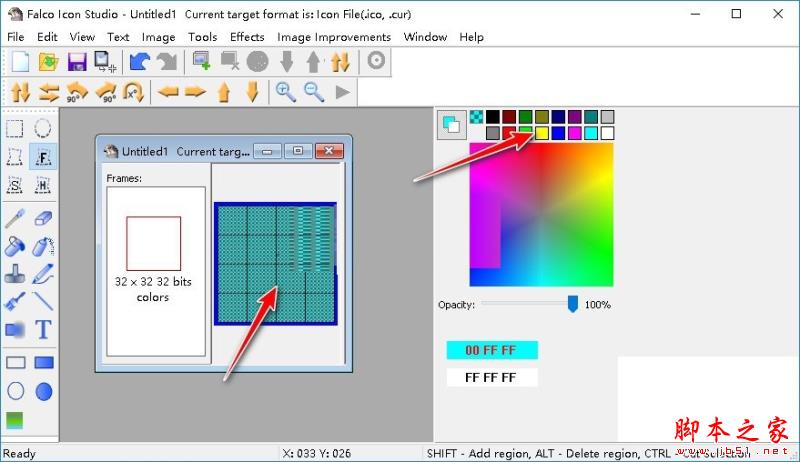Open the Tools menu
The image size is (800, 462).
tap(203, 37)
